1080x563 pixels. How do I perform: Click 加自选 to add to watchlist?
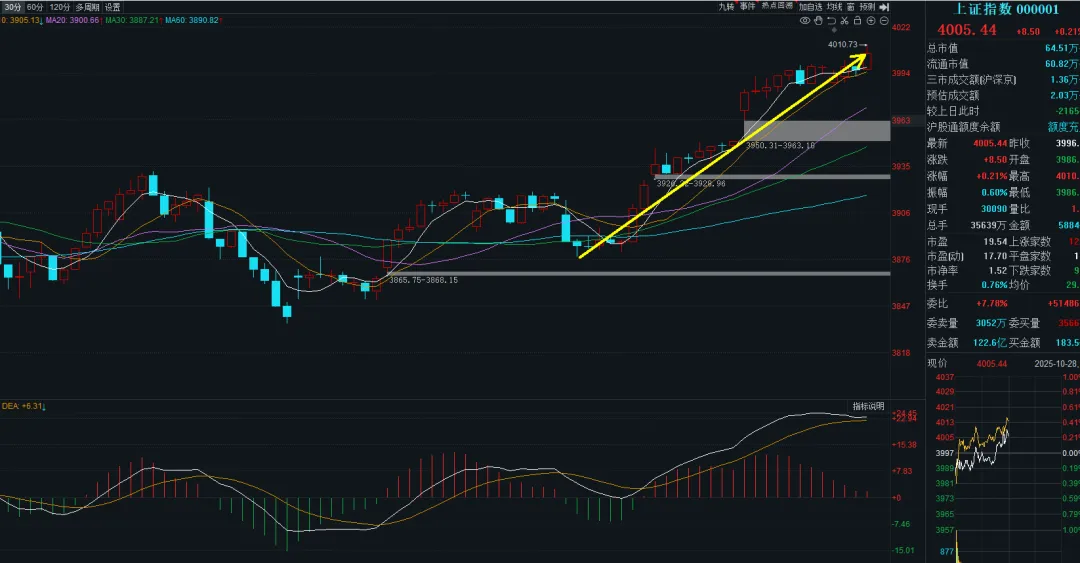pyautogui.click(x=811, y=7)
